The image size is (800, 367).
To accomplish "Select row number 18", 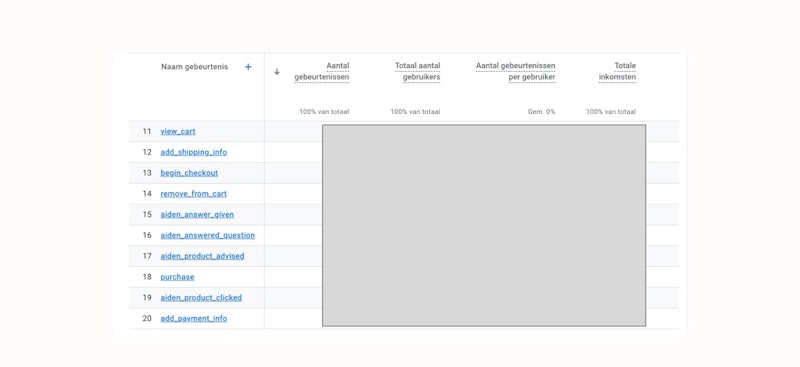I will click(x=147, y=277).
